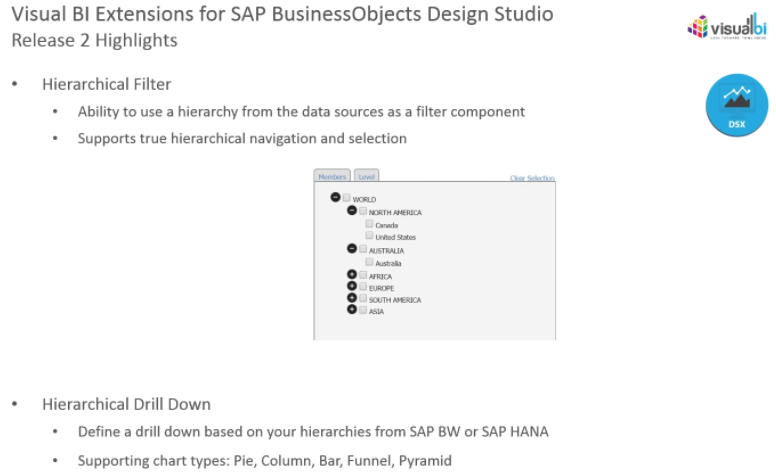Collapse the AUSTRALIA region node

[352, 249]
